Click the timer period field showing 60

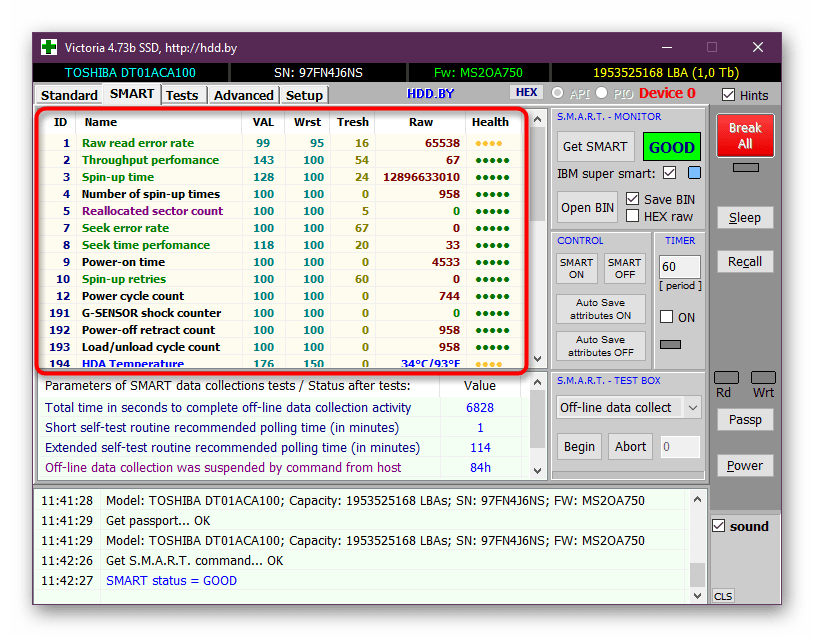click(x=680, y=267)
